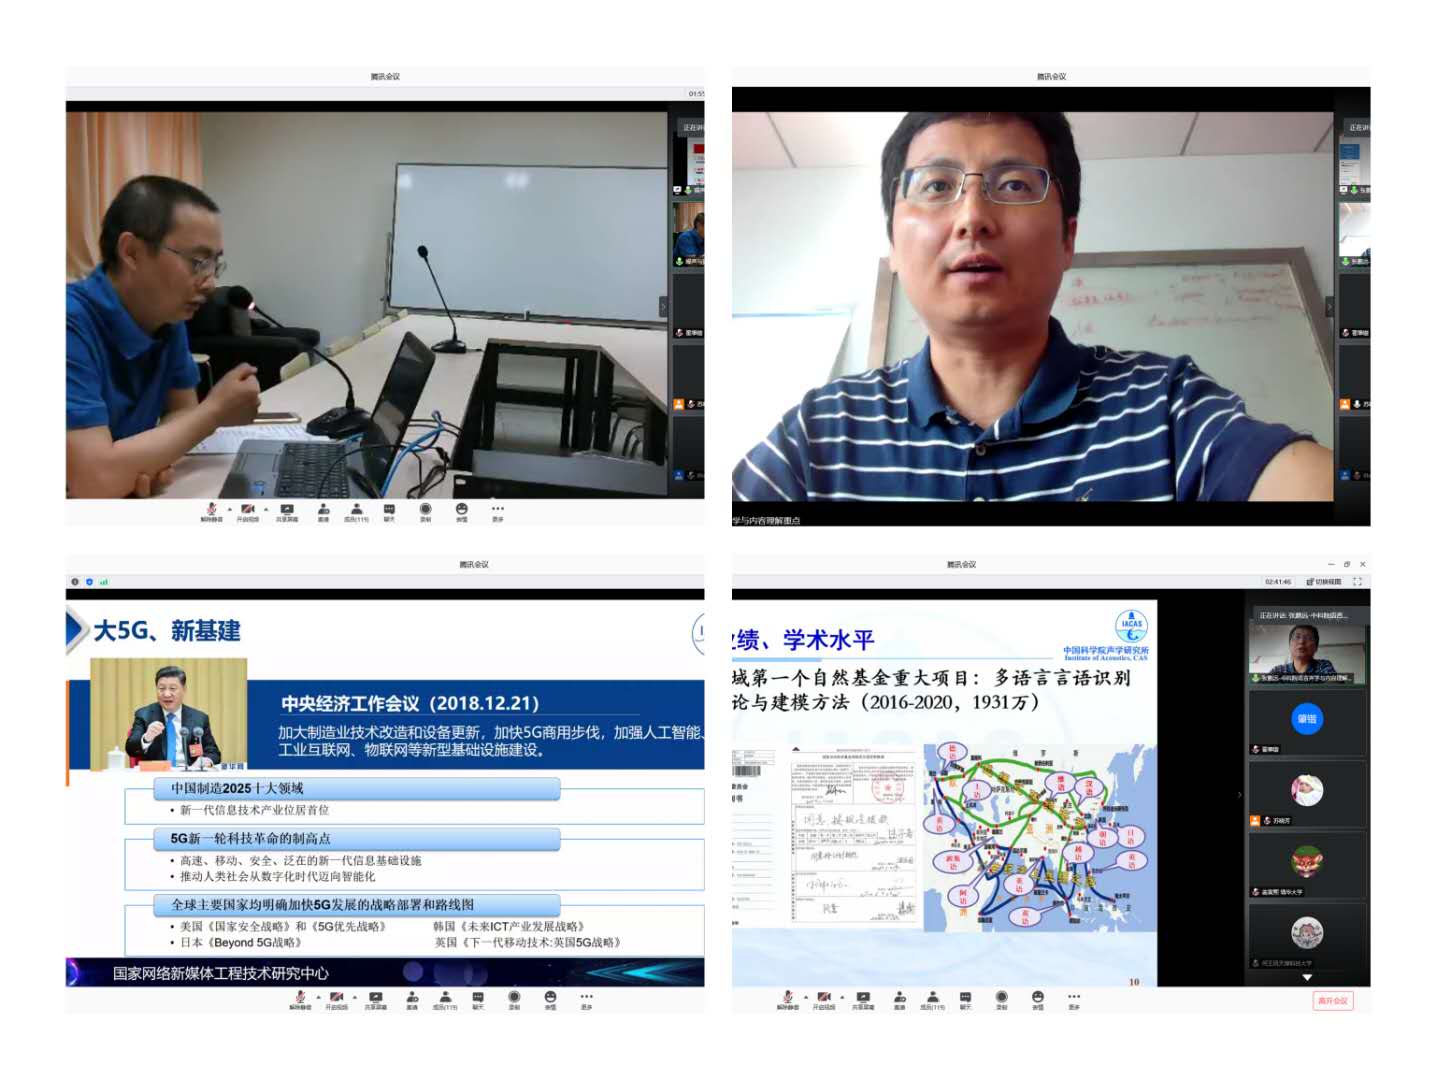Enter fullscreen using icon beside 切换视图
This screenshot has height=1080, width=1436.
click(1357, 581)
